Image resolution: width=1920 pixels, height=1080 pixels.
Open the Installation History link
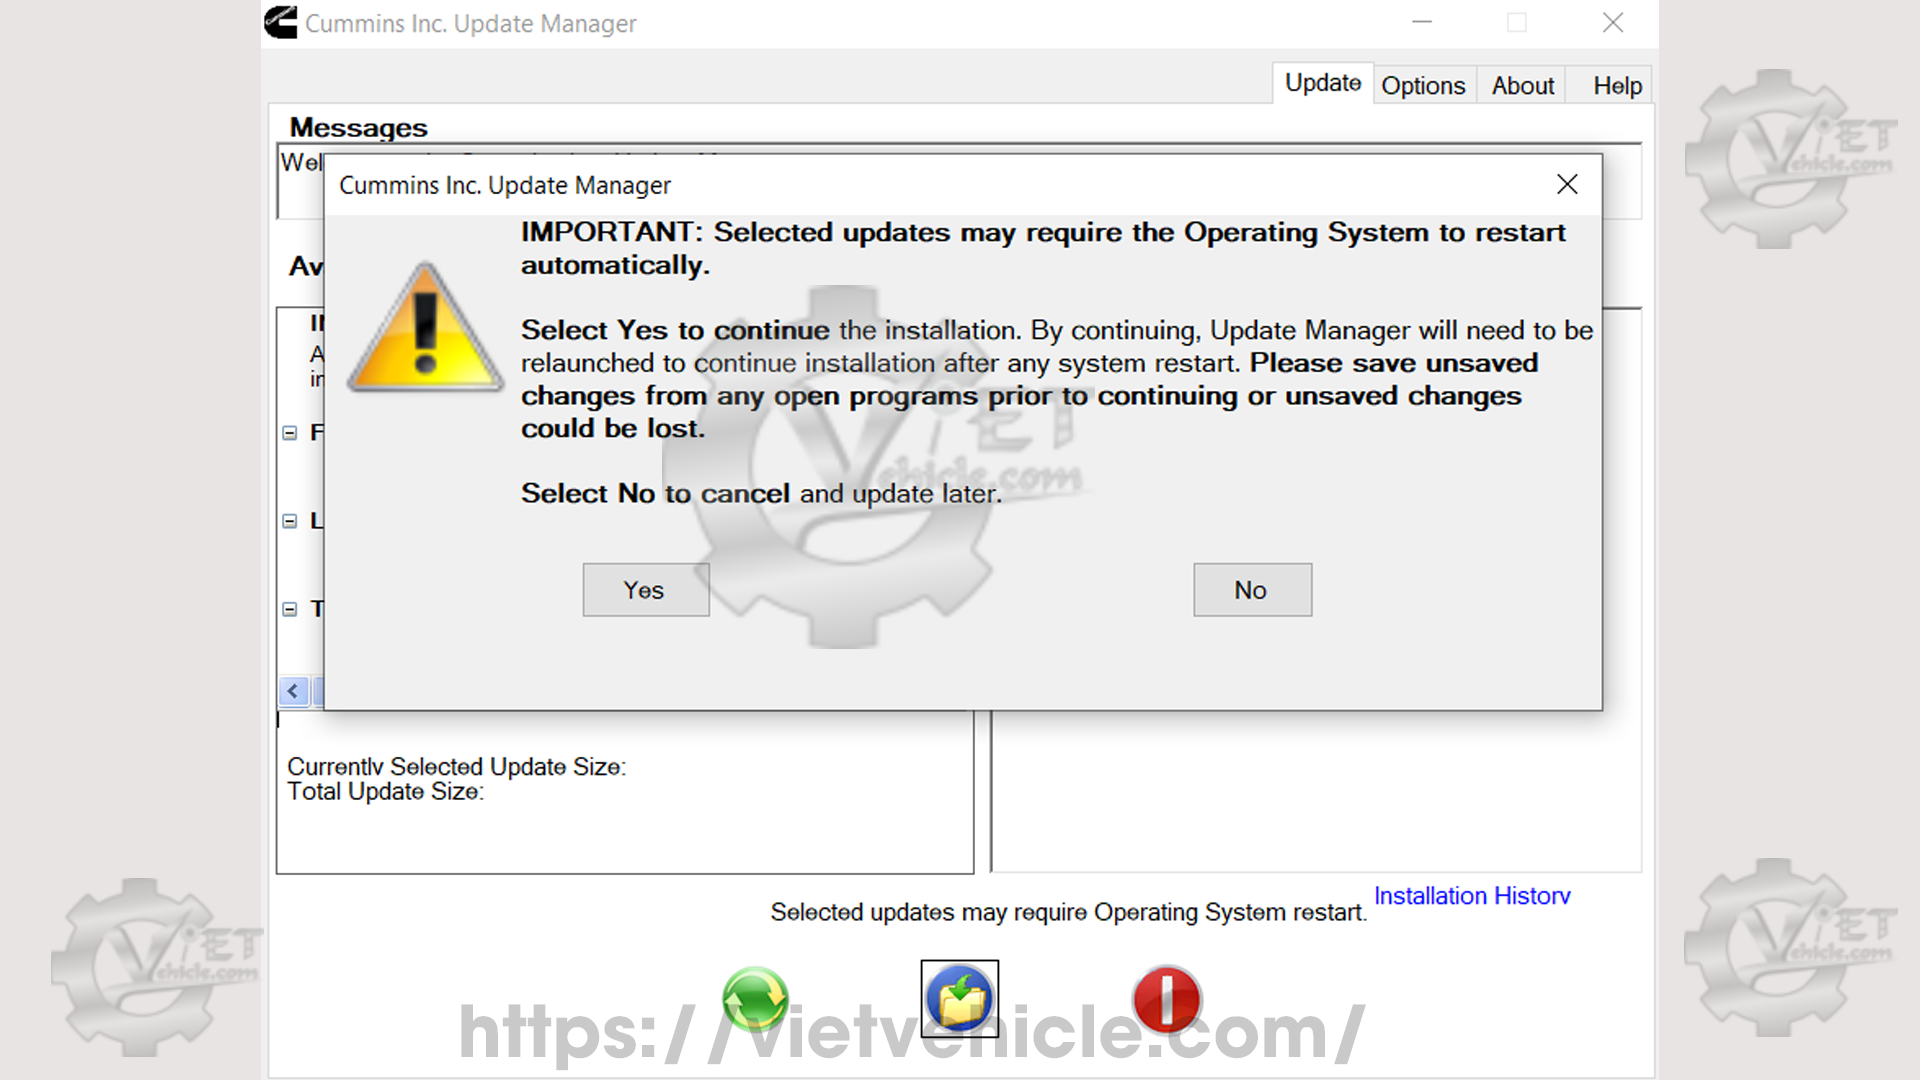click(1471, 896)
